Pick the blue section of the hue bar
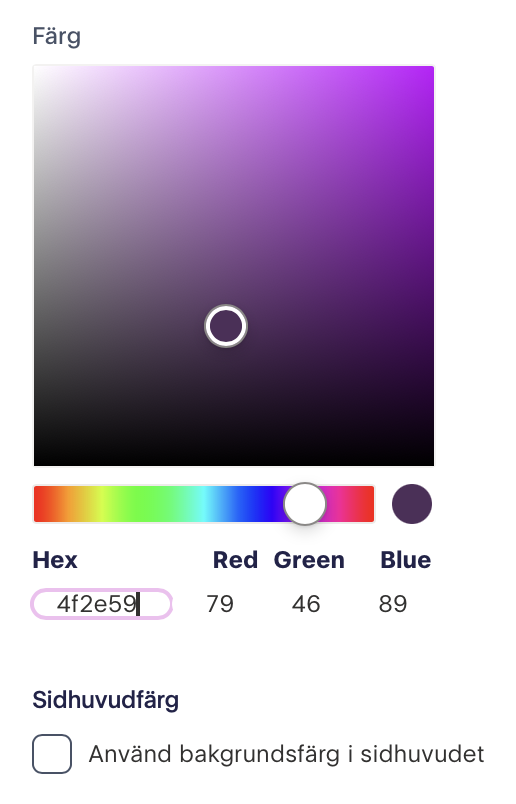This screenshot has width=516, height=804. tap(256, 504)
